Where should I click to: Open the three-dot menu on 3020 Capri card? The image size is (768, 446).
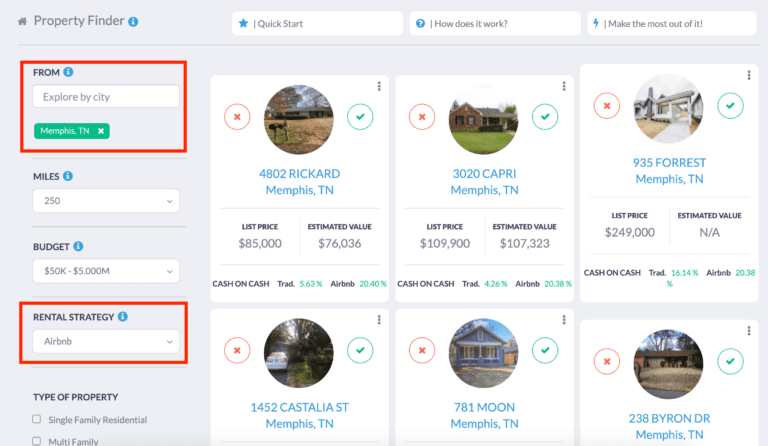click(x=565, y=86)
